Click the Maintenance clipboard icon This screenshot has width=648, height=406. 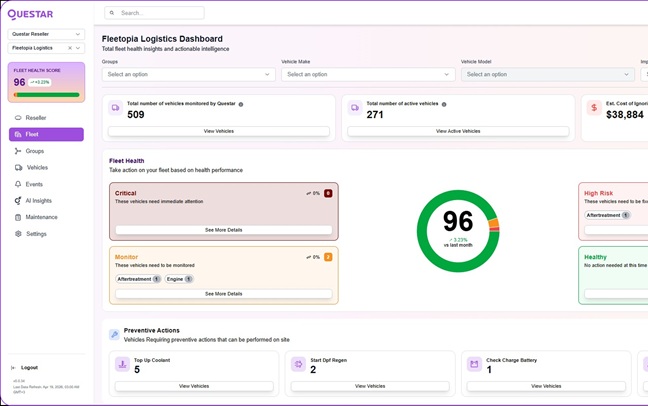18,217
